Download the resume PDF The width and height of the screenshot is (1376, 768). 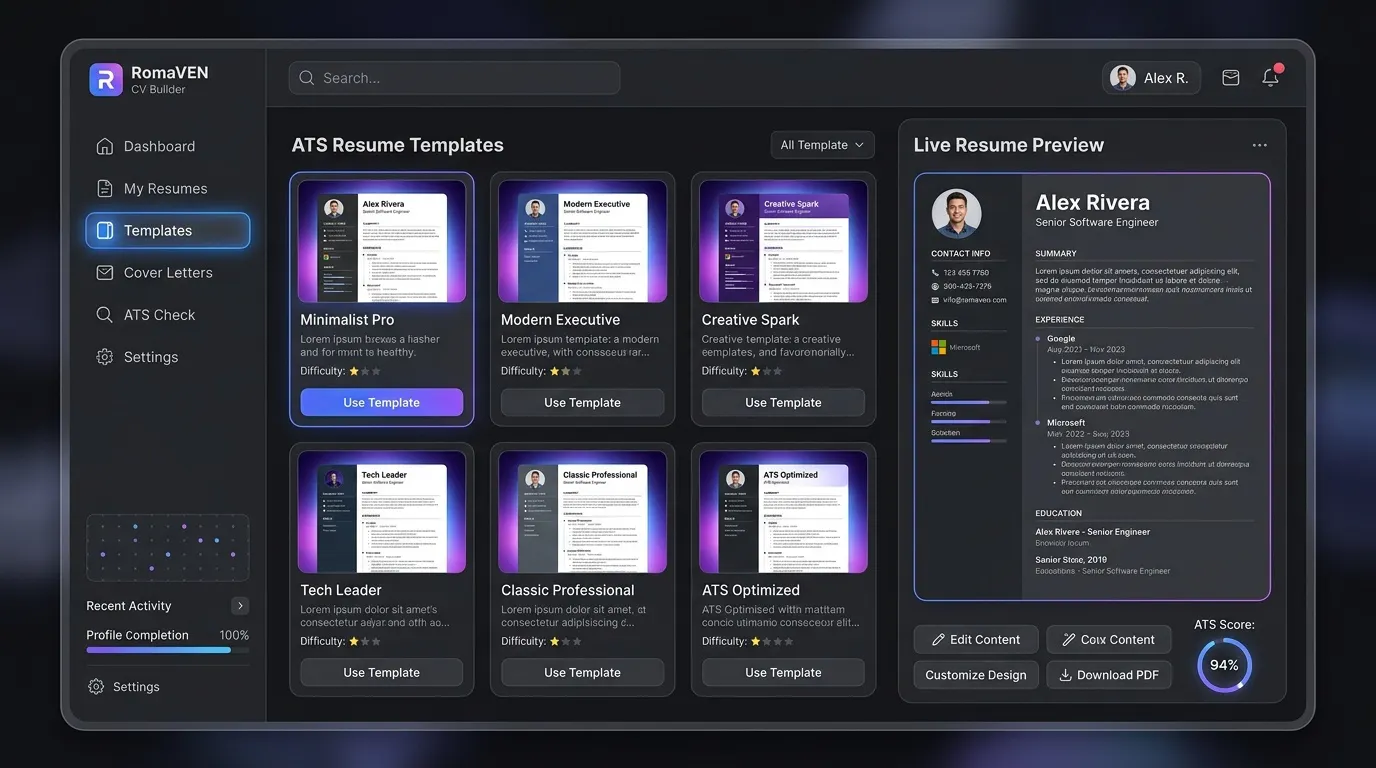pyautogui.click(x=1109, y=675)
